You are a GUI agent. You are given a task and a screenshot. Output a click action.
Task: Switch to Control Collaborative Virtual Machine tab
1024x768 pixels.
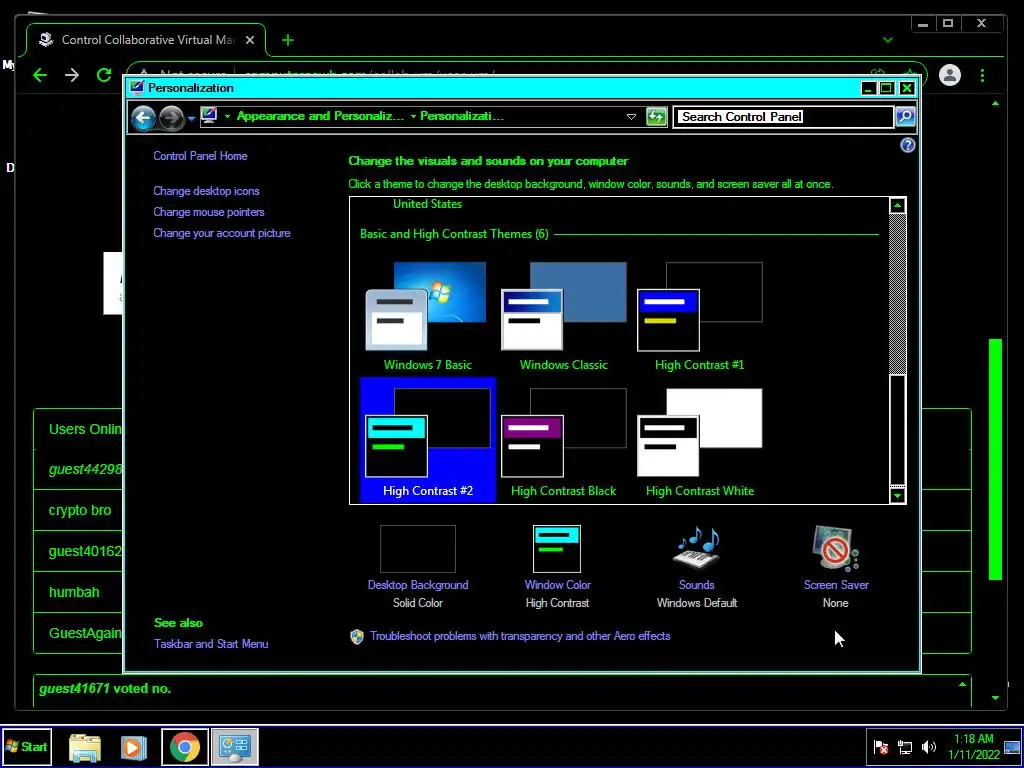coord(146,40)
